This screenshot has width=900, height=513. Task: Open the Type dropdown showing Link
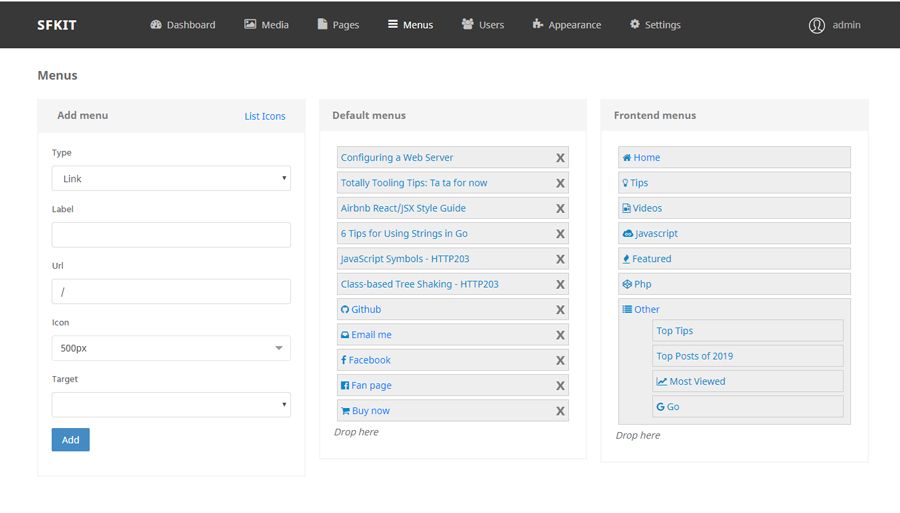pos(171,179)
